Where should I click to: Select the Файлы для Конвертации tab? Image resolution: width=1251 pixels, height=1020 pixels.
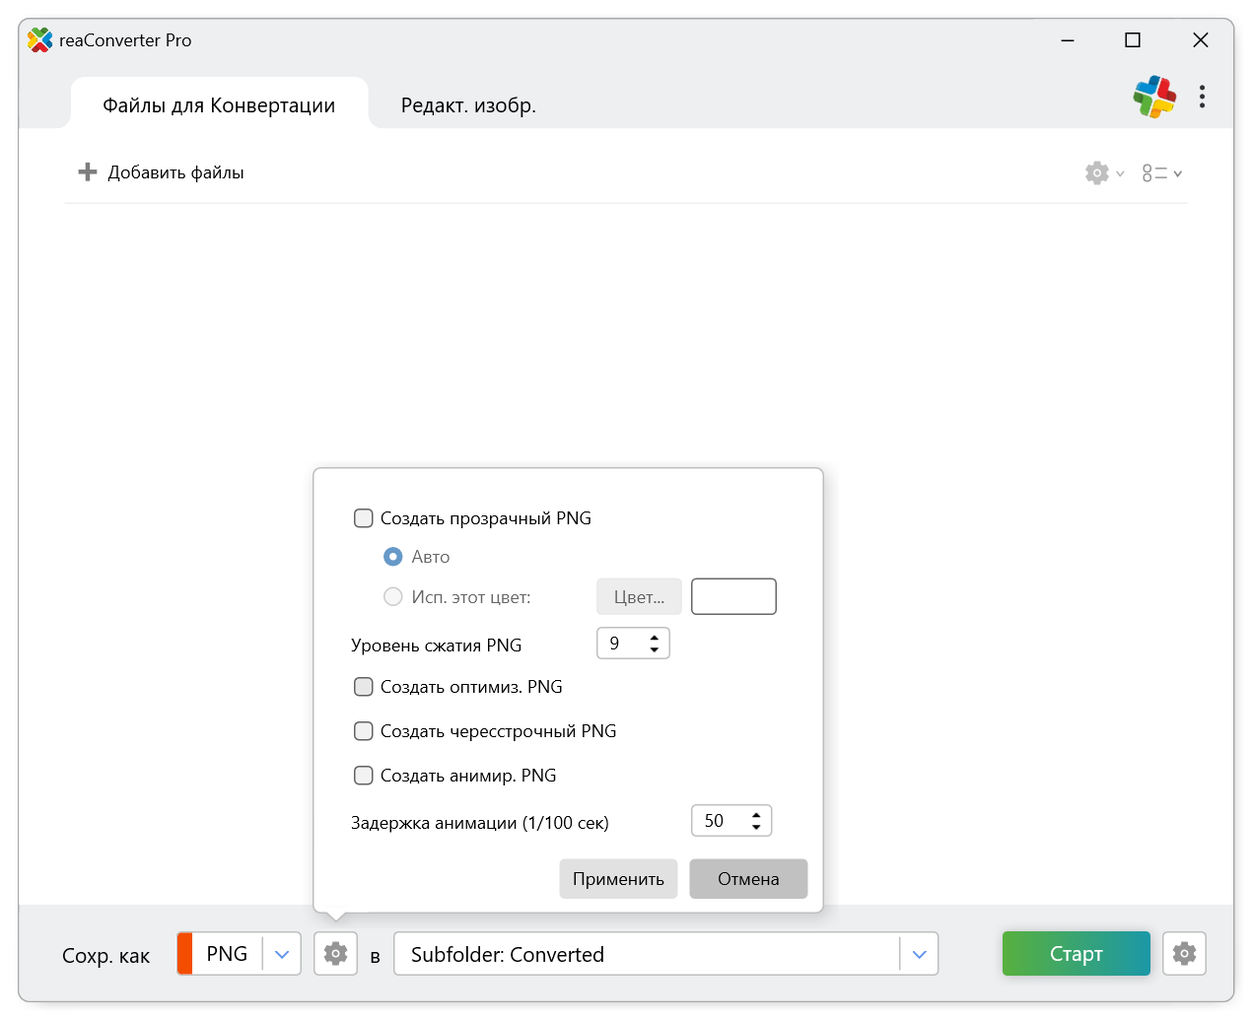pyautogui.click(x=219, y=105)
